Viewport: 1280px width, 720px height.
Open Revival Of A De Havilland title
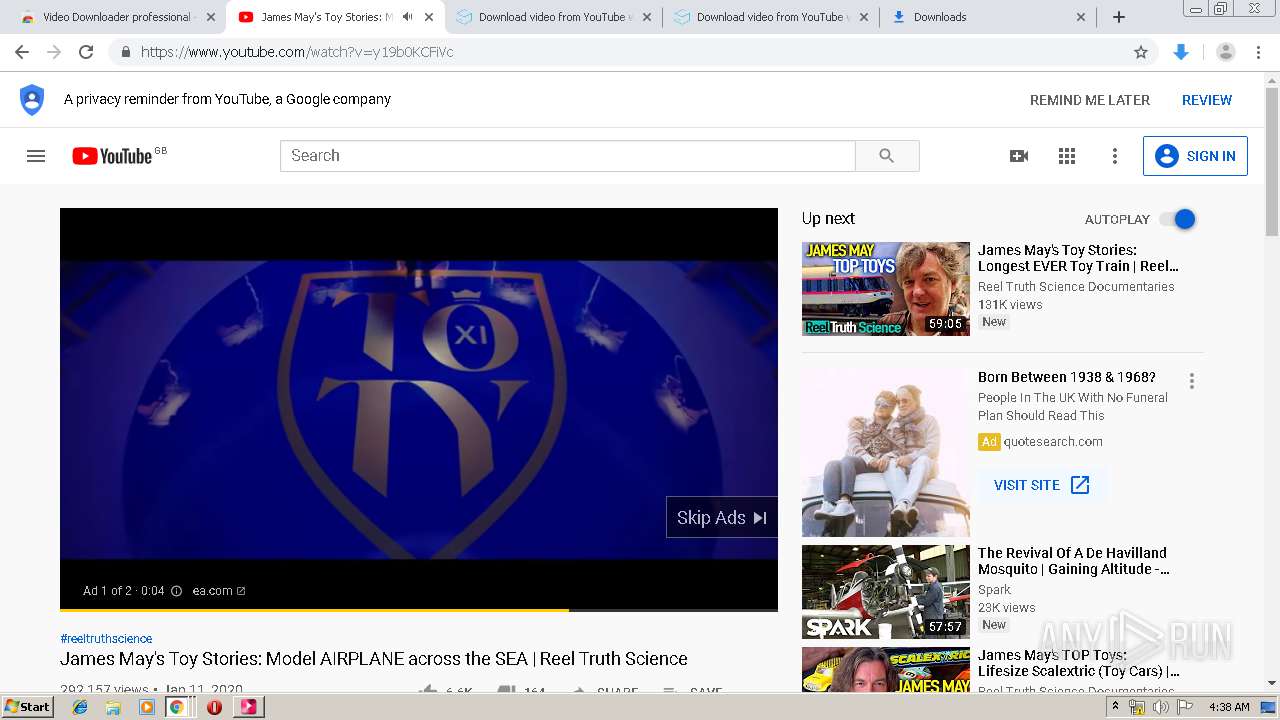tap(1074, 561)
